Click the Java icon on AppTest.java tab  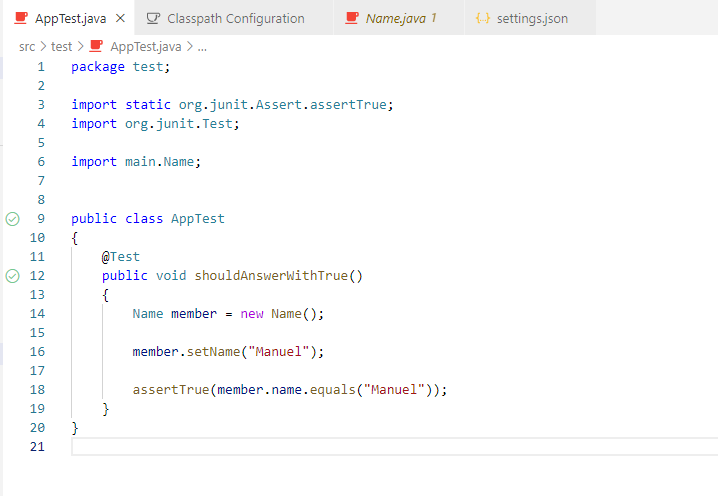[x=21, y=19]
